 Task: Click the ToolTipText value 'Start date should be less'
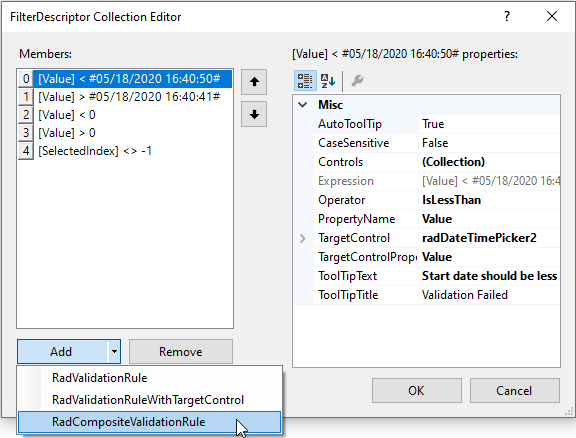[x=489, y=276]
